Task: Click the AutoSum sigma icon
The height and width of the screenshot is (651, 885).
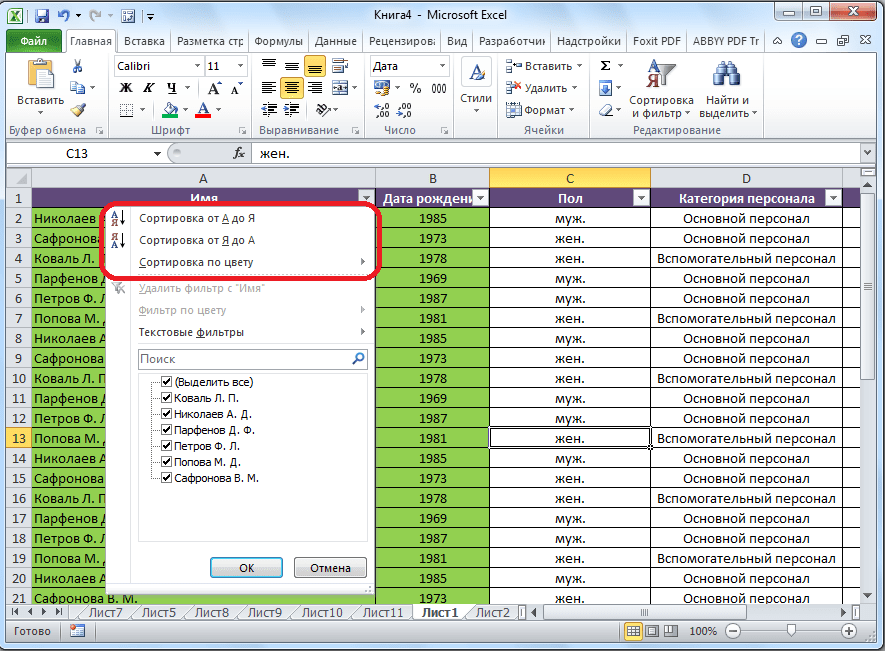Action: click(606, 66)
